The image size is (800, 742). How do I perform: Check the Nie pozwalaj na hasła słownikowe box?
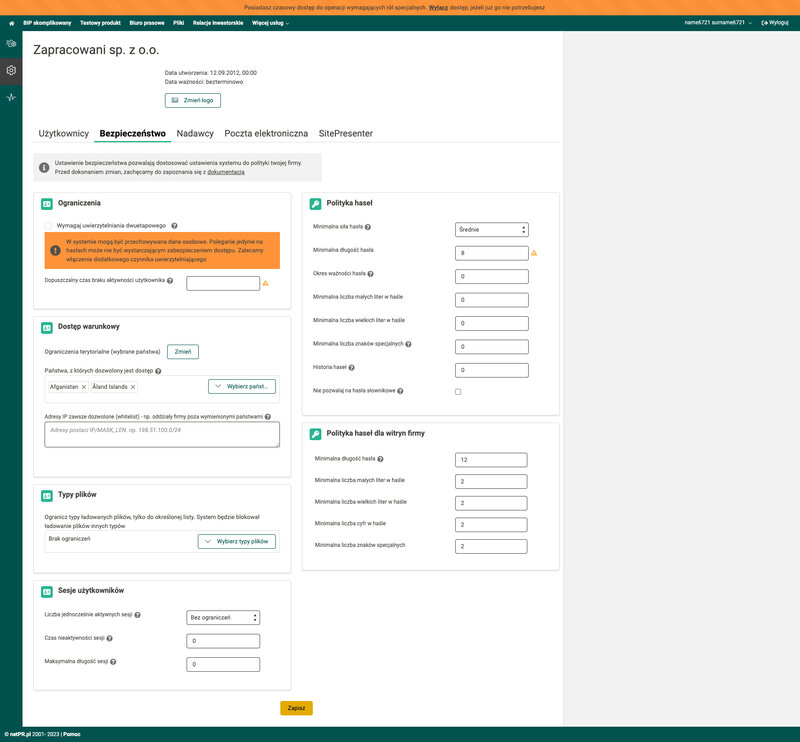pos(458,391)
